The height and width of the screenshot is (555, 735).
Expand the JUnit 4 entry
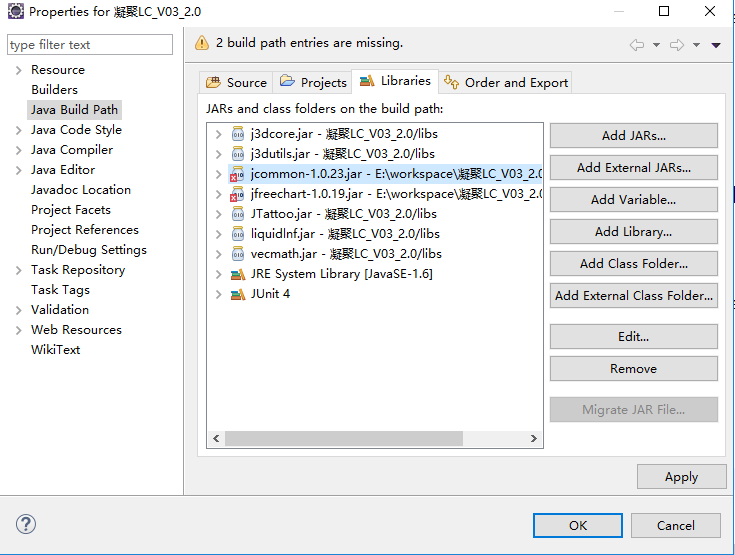(218, 294)
